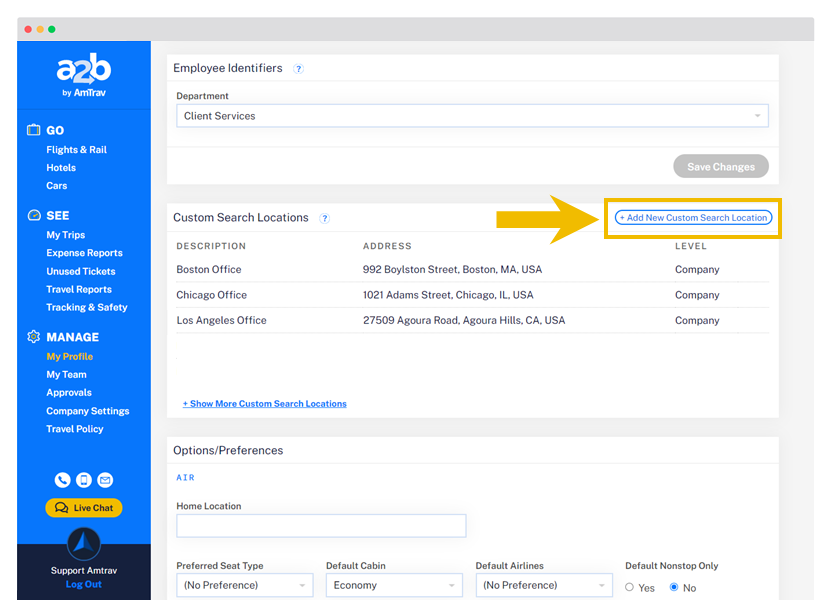Click the Support Amtrav avatar icon
This screenshot has width=832, height=600.
[84, 545]
